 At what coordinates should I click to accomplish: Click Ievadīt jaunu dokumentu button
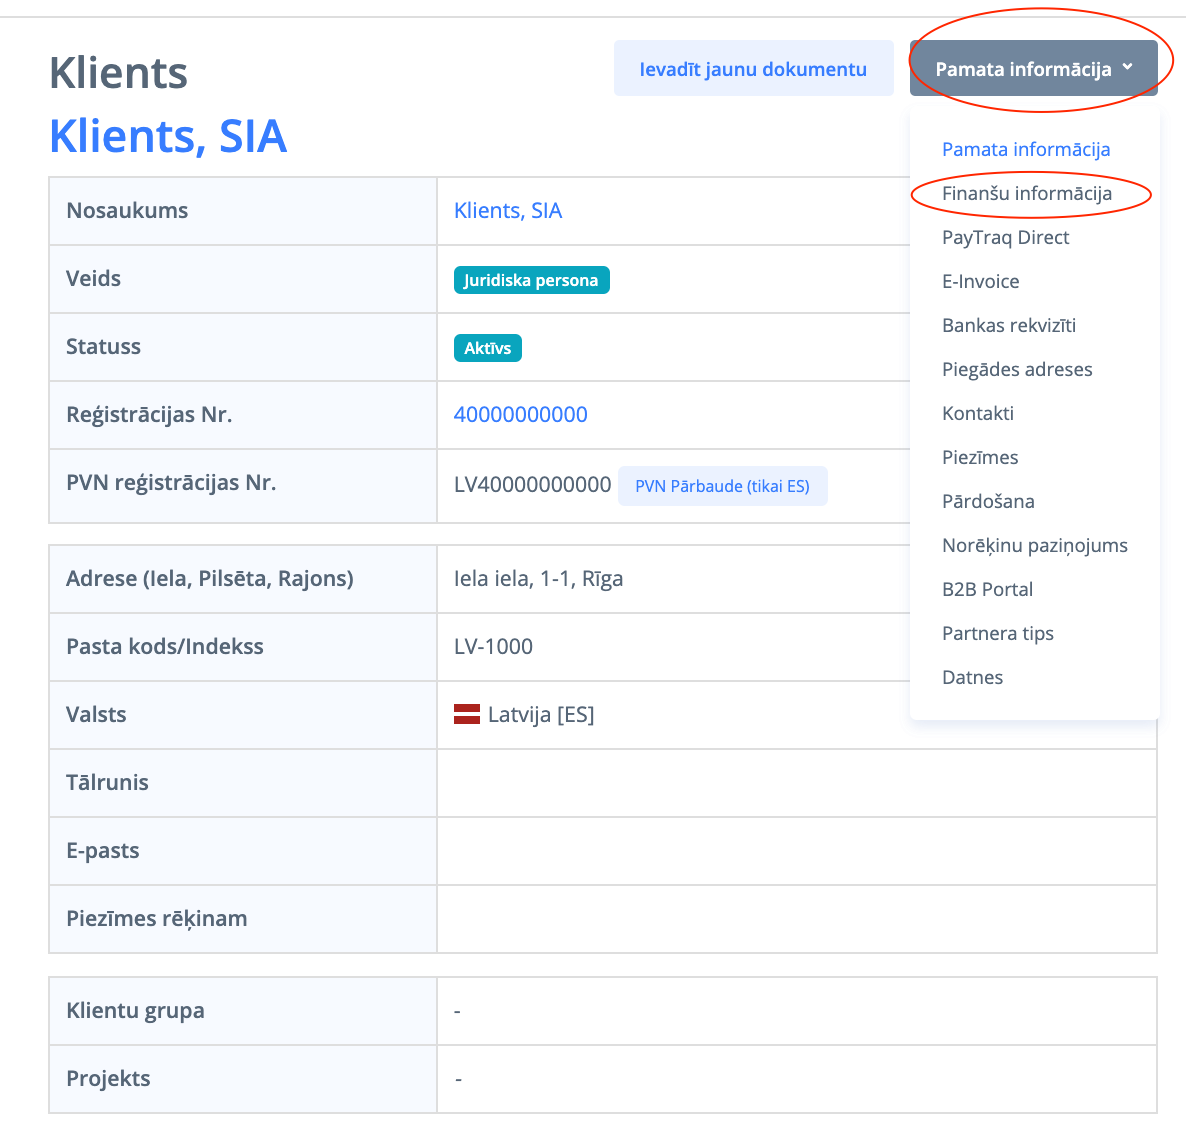tap(753, 69)
